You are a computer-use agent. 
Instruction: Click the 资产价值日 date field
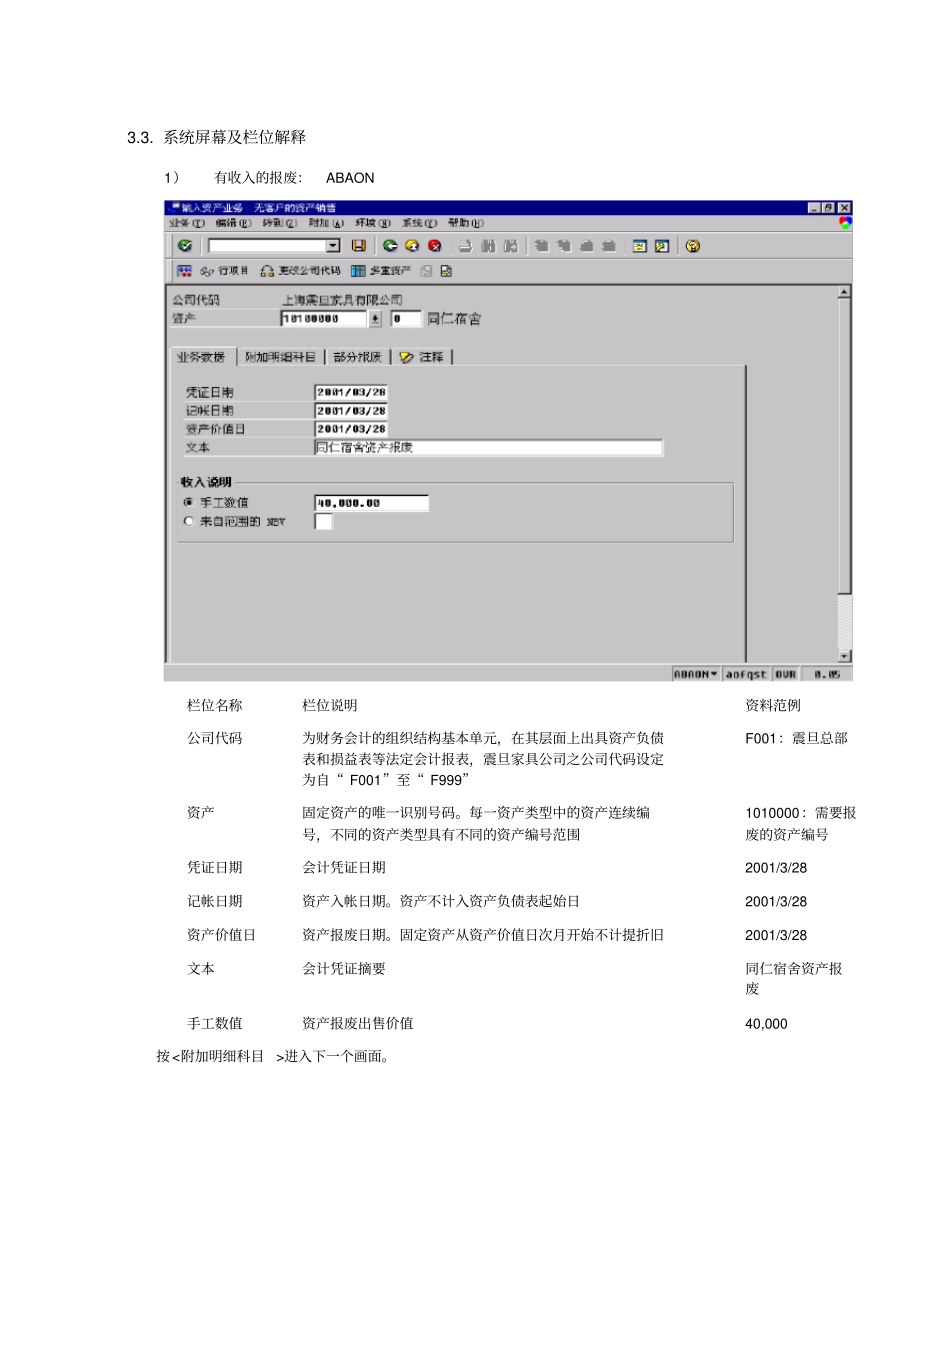(x=351, y=429)
